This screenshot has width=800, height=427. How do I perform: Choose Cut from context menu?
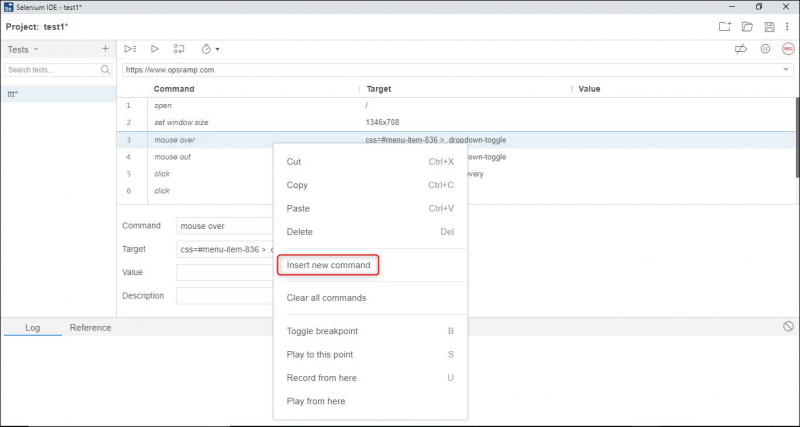coord(370,162)
